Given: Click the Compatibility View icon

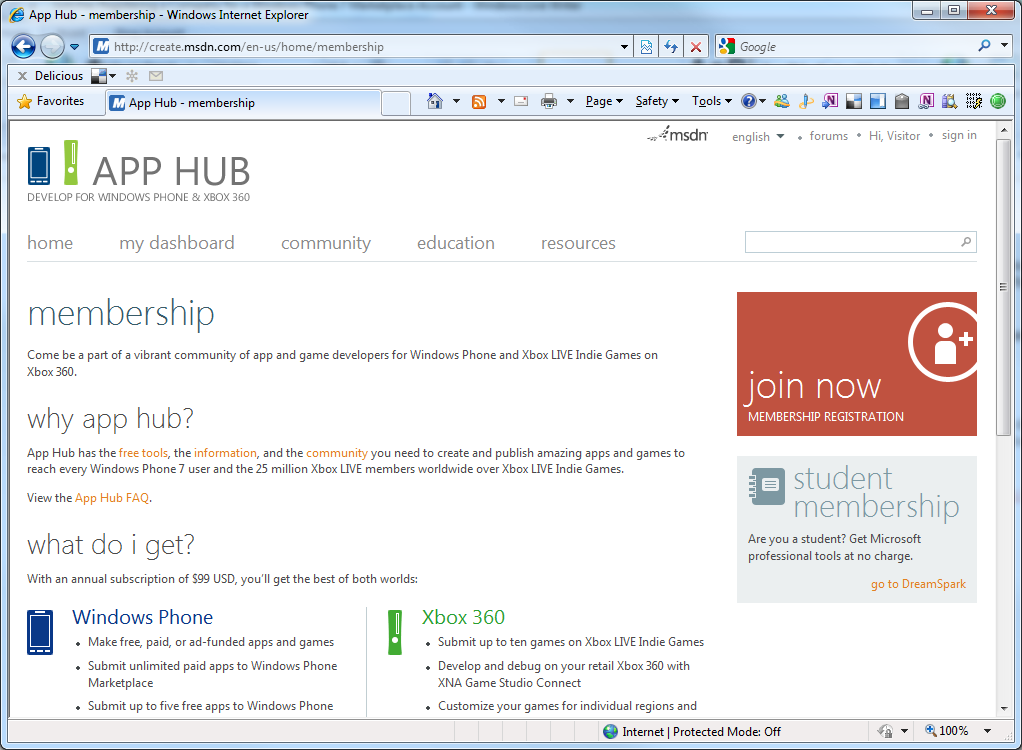Looking at the screenshot, I should click(647, 47).
